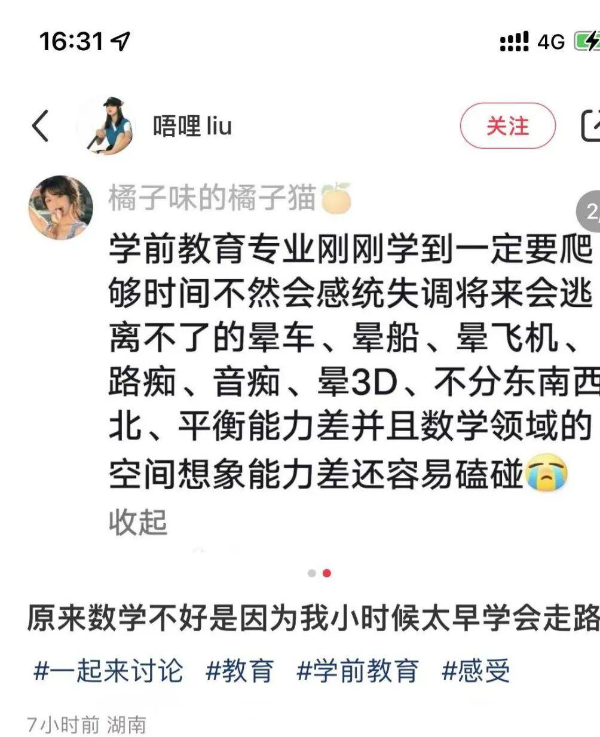Open hashtag #教育

pos(240,670)
